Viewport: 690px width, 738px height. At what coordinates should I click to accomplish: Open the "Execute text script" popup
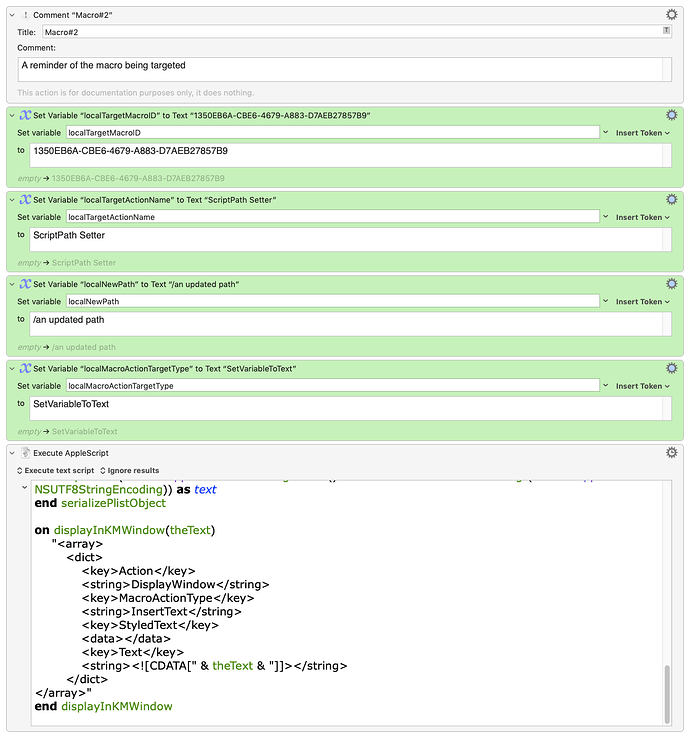coord(55,470)
